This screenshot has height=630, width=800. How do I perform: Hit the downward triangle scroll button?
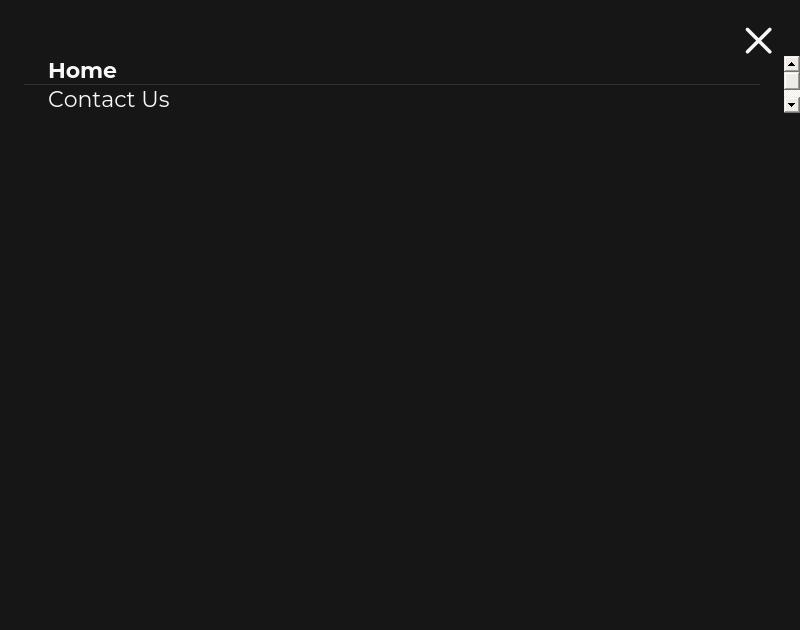(791, 105)
